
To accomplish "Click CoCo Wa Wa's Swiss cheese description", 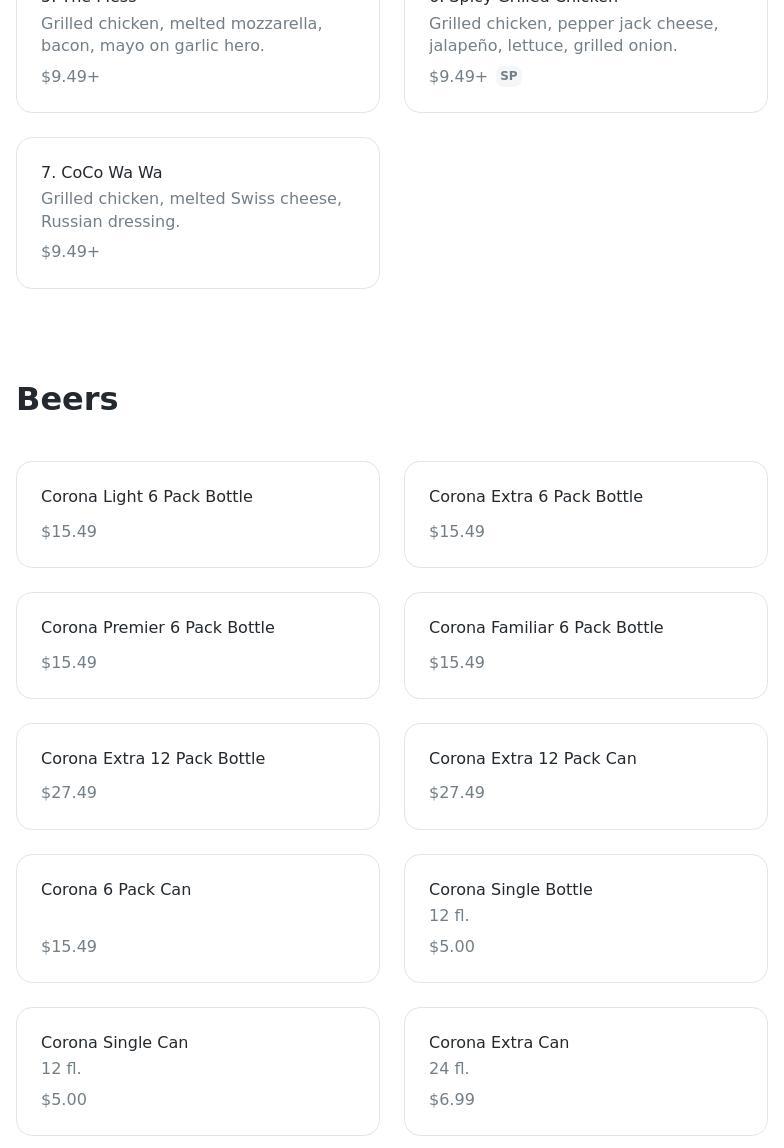I will click(191, 210).
